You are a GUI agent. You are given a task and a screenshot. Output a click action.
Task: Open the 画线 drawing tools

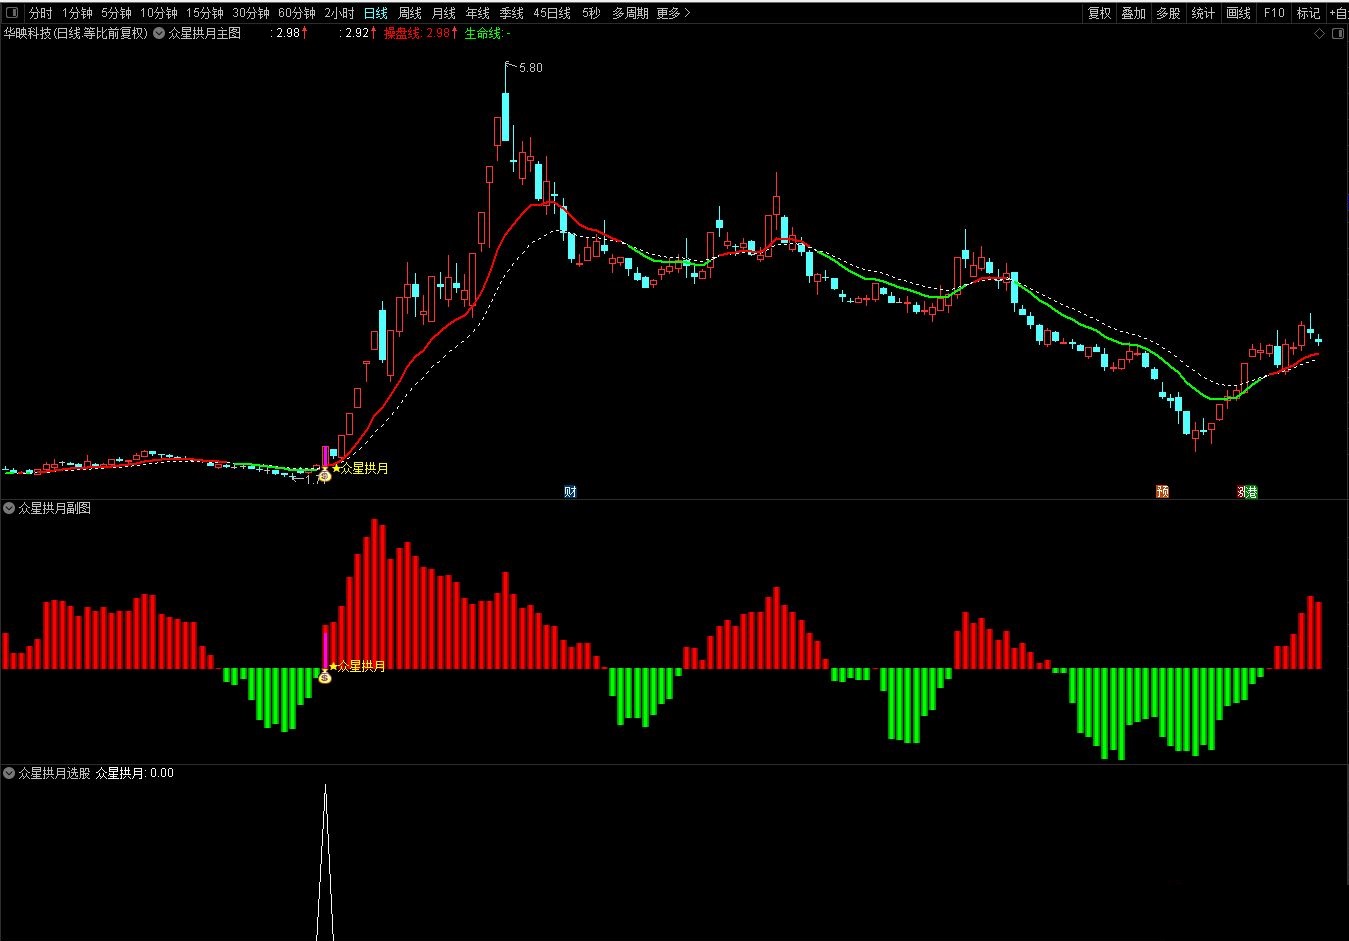[x=1238, y=13]
